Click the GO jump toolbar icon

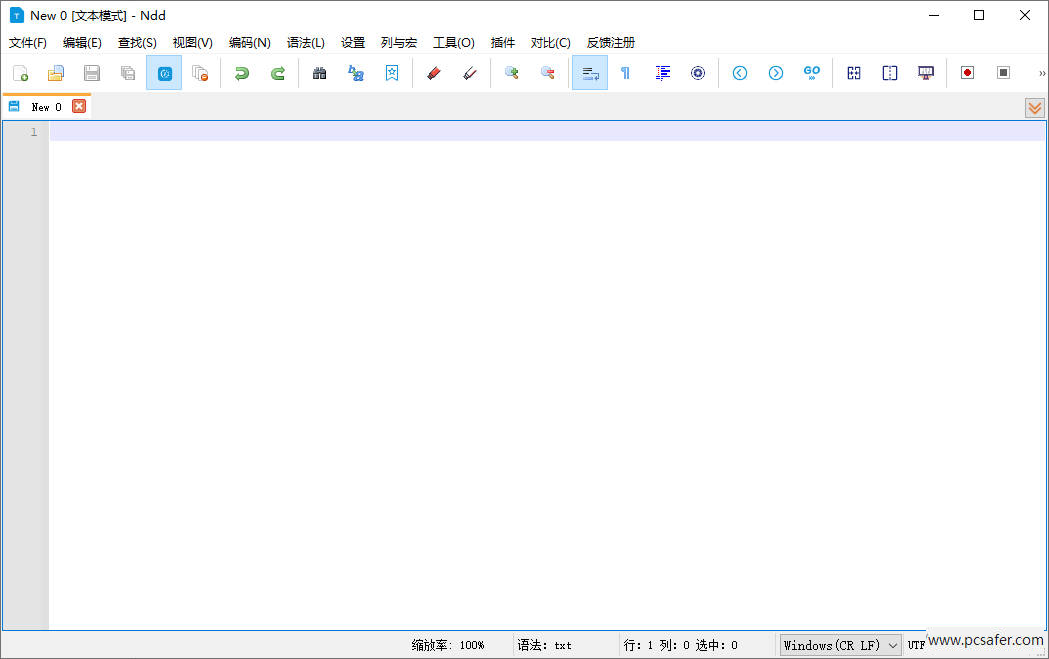click(812, 73)
